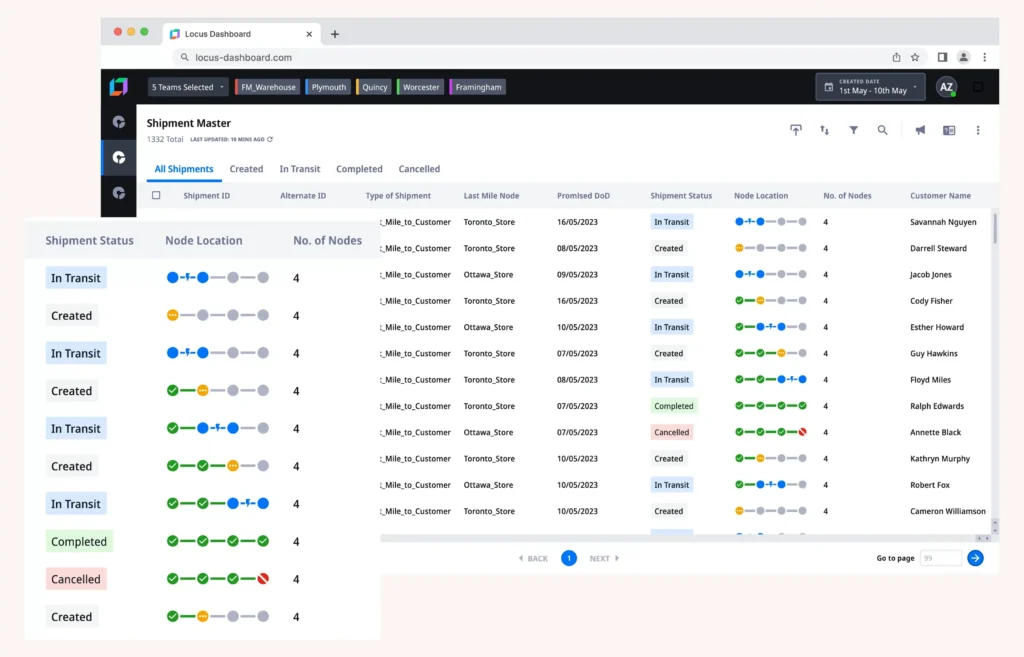Switch to the Completed tab
Image resolution: width=1024 pixels, height=657 pixels.
359,169
